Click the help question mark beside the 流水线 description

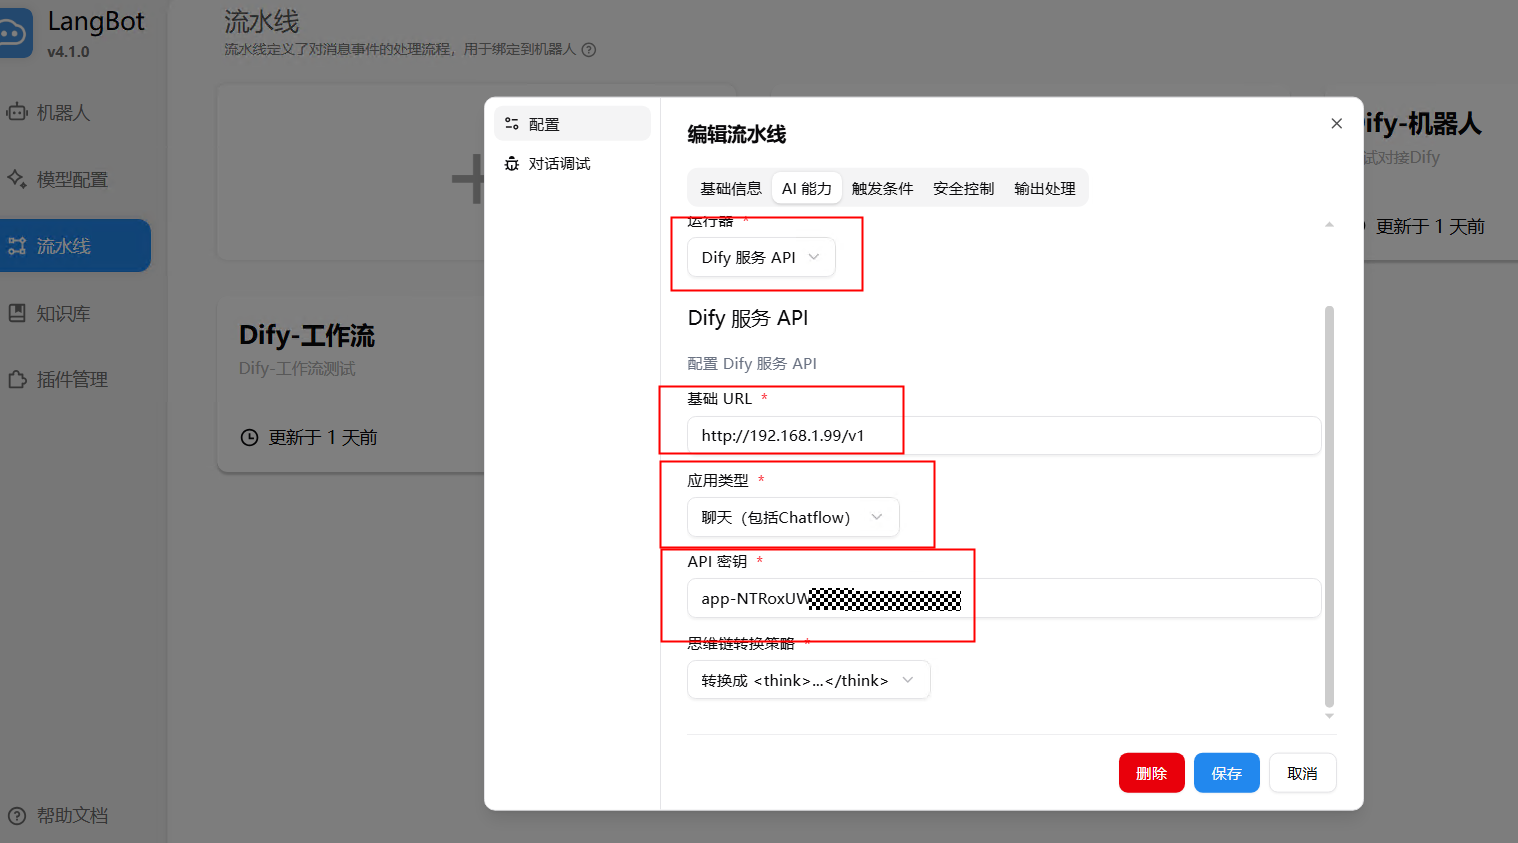[589, 50]
